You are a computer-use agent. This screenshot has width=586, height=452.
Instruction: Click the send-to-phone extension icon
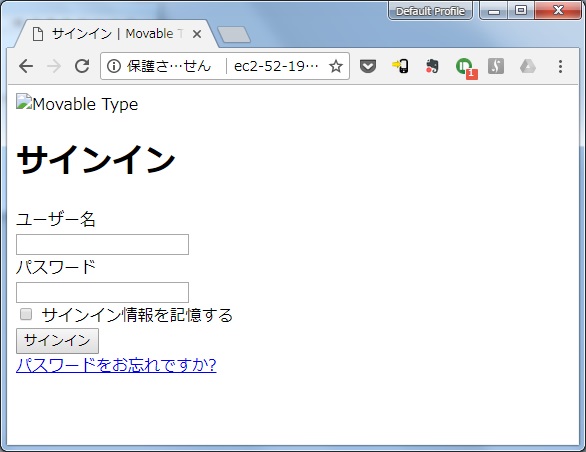click(400, 66)
